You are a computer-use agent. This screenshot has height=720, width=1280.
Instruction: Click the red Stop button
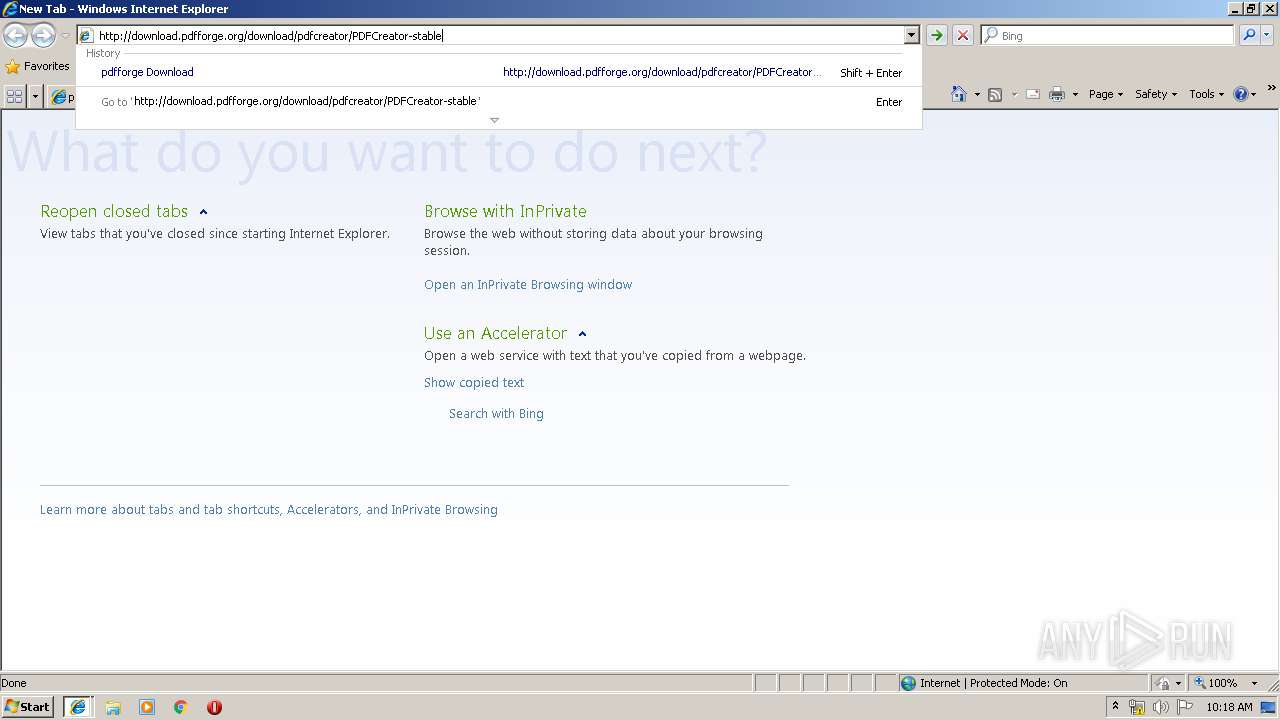[x=962, y=36]
